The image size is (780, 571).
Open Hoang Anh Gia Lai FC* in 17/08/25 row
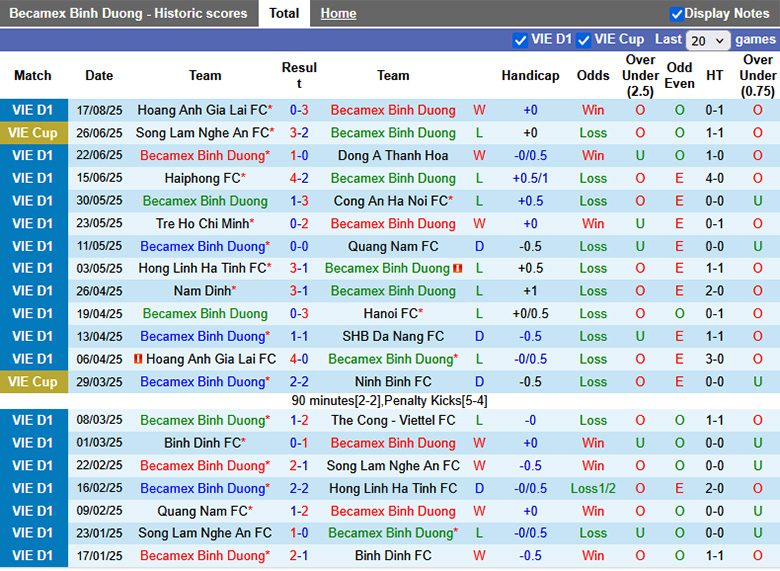tap(205, 110)
